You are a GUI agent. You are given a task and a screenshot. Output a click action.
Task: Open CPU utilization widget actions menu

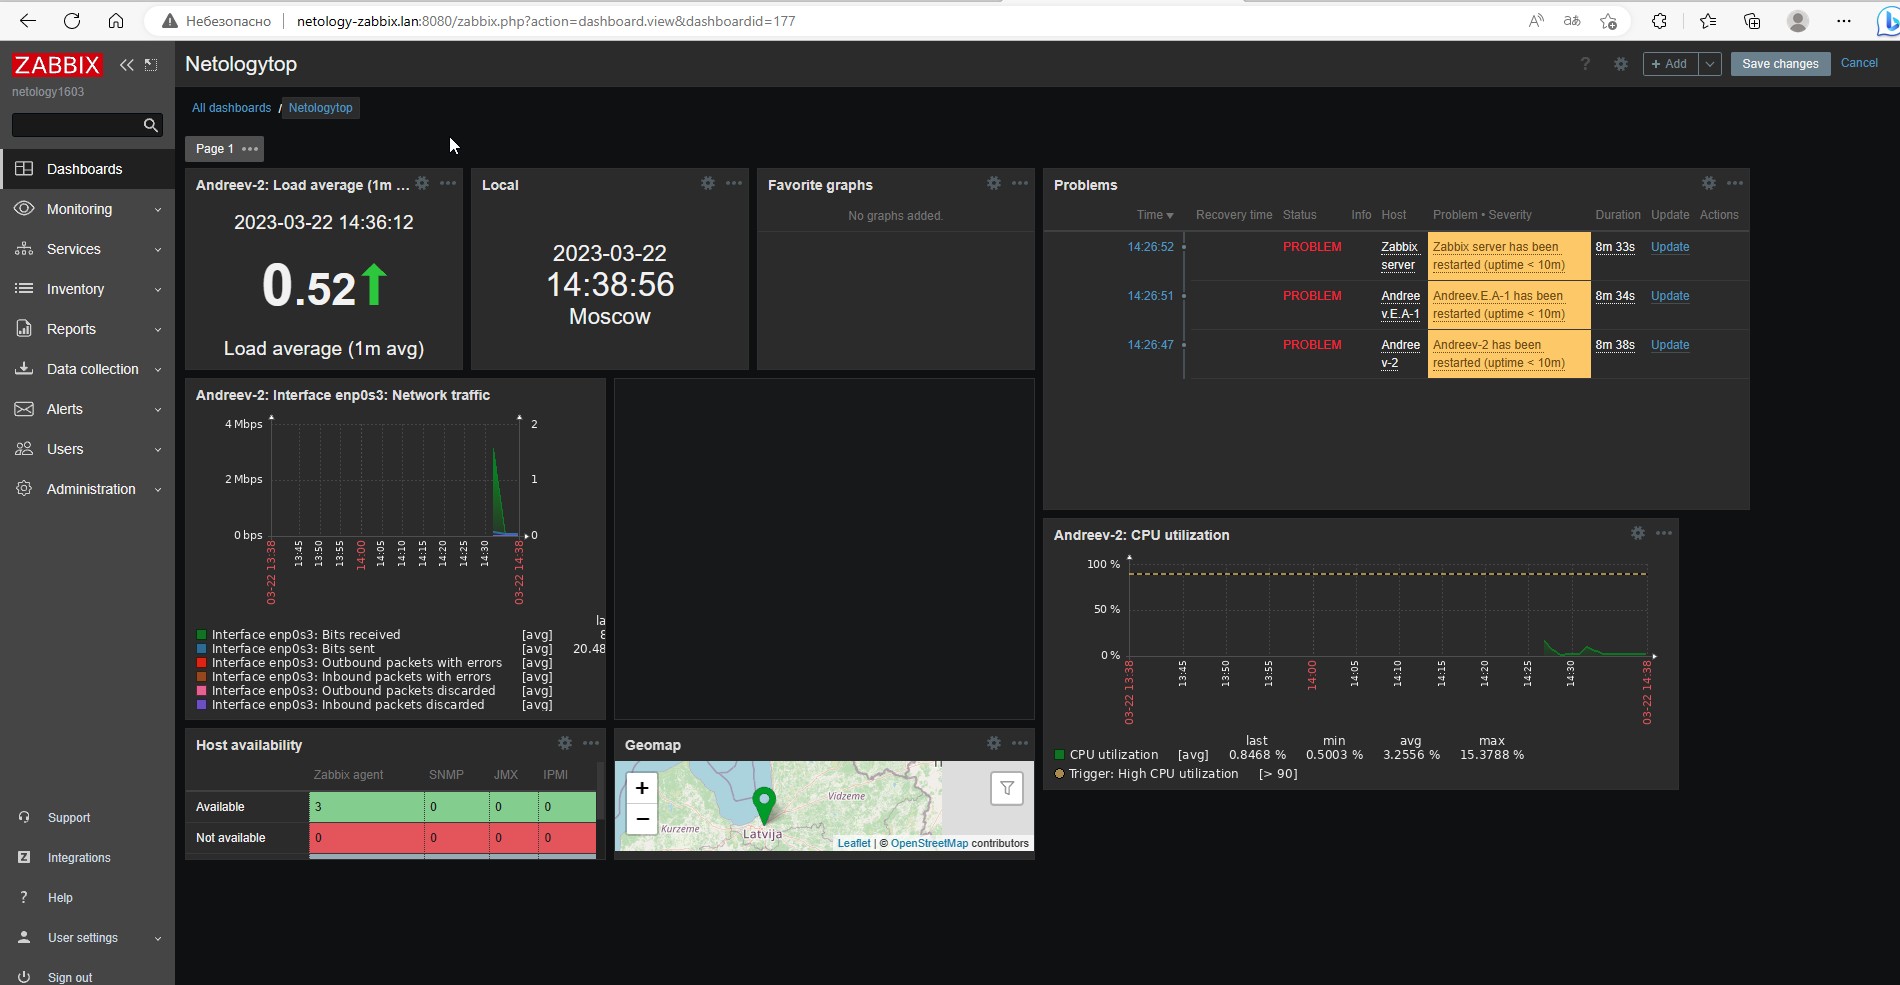pos(1664,533)
